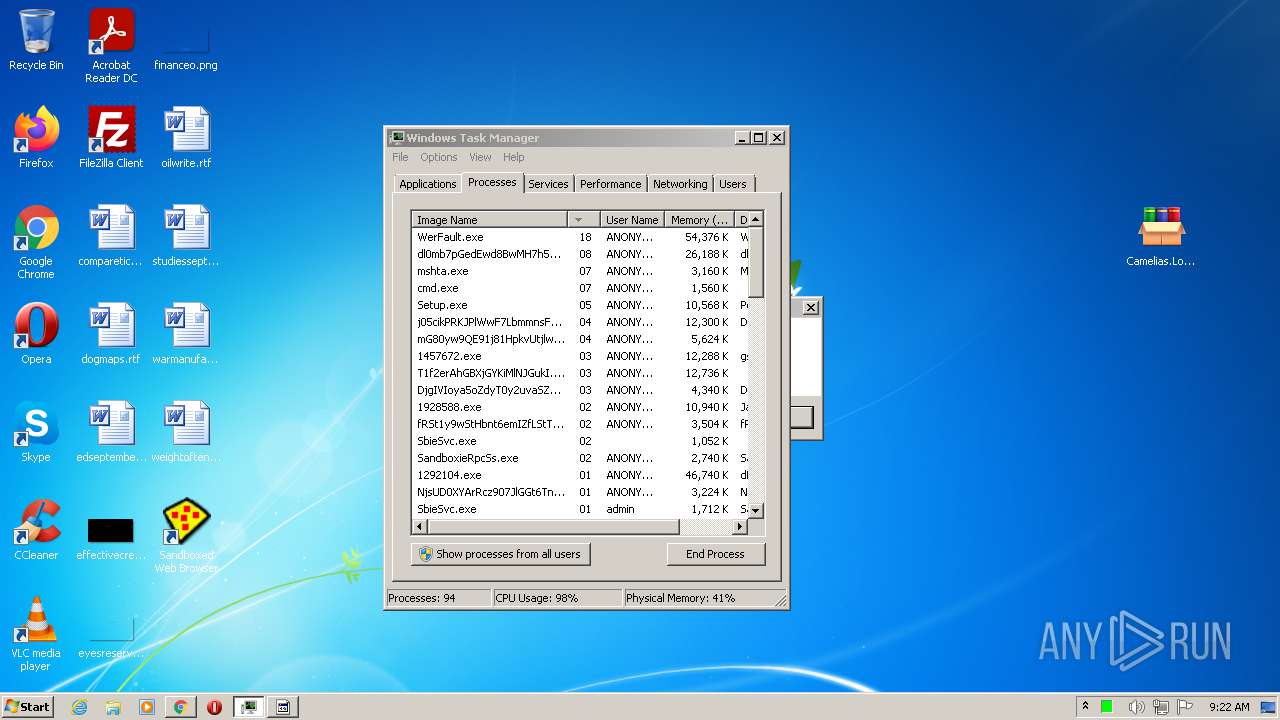
Task: Switch to the Networking tab
Action: pos(680,184)
